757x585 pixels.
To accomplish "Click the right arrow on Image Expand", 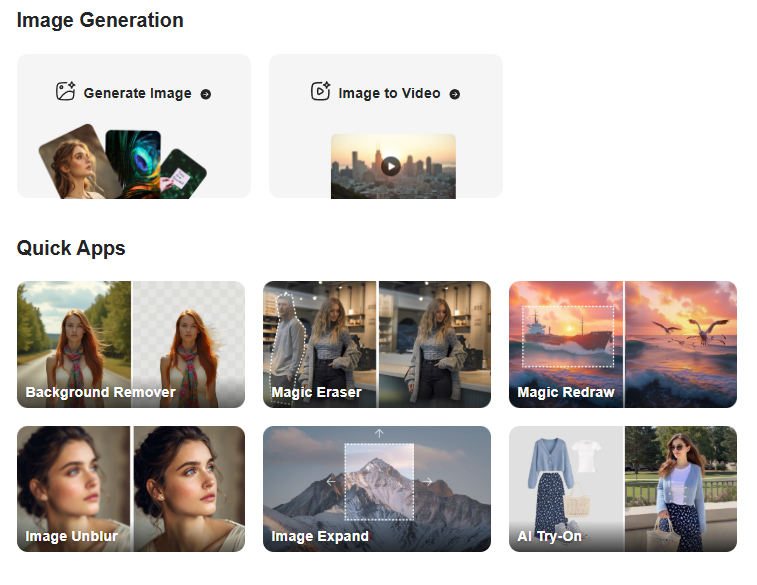I will point(427,482).
